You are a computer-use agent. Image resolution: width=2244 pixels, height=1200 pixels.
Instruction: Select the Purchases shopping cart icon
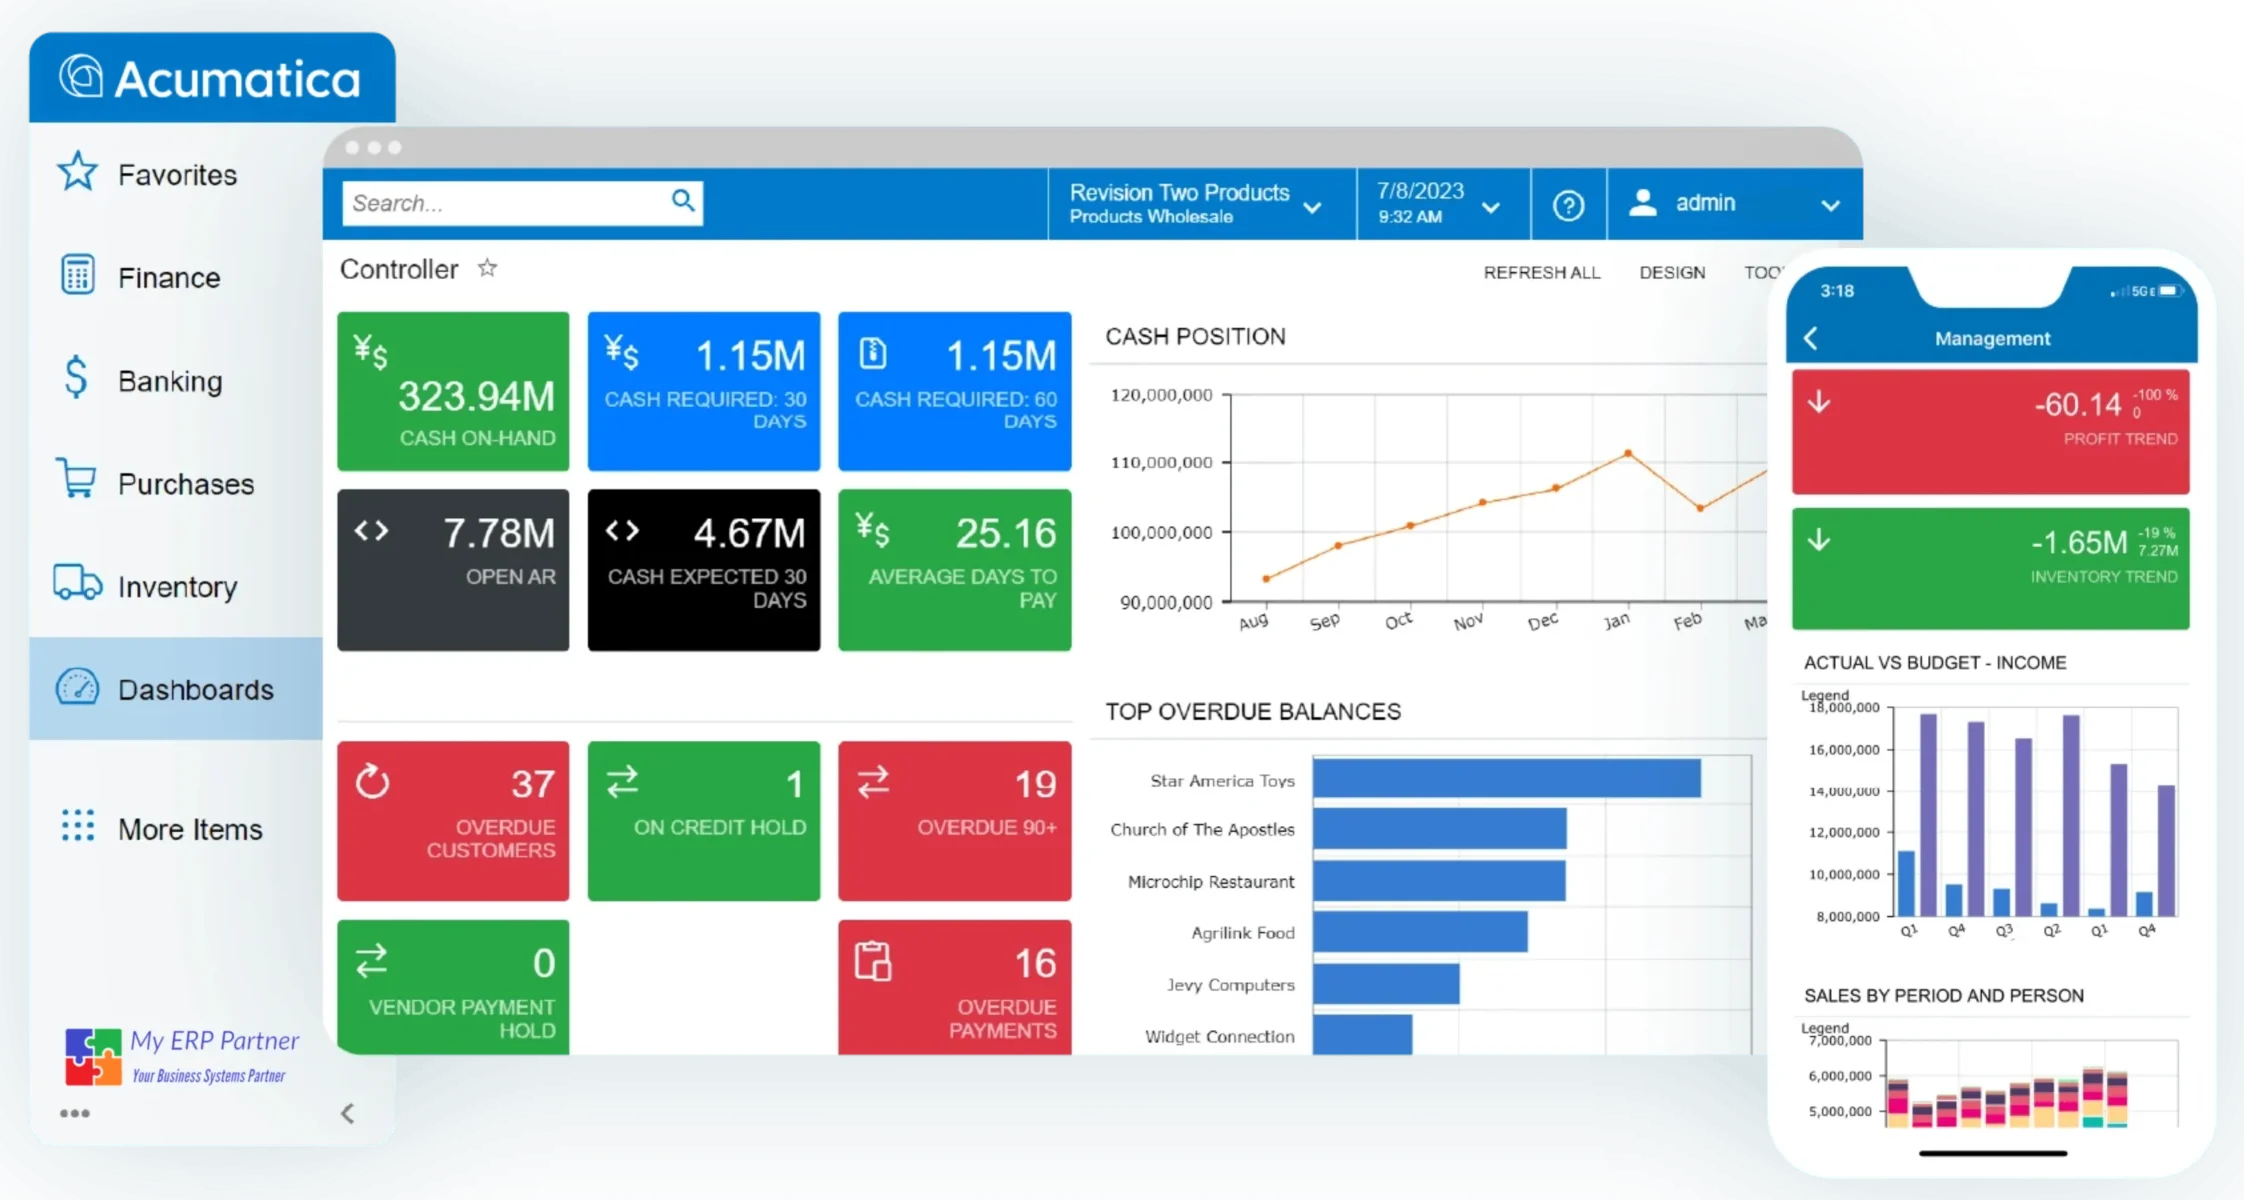76,479
